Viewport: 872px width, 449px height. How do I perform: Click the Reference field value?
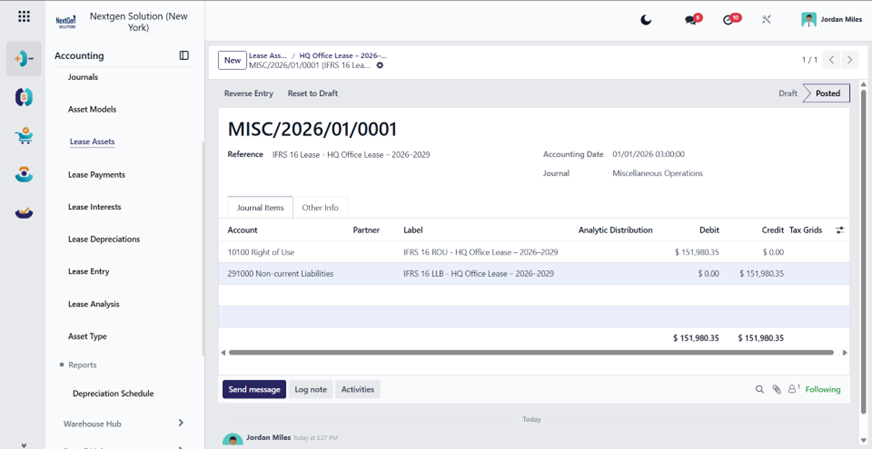click(x=351, y=155)
